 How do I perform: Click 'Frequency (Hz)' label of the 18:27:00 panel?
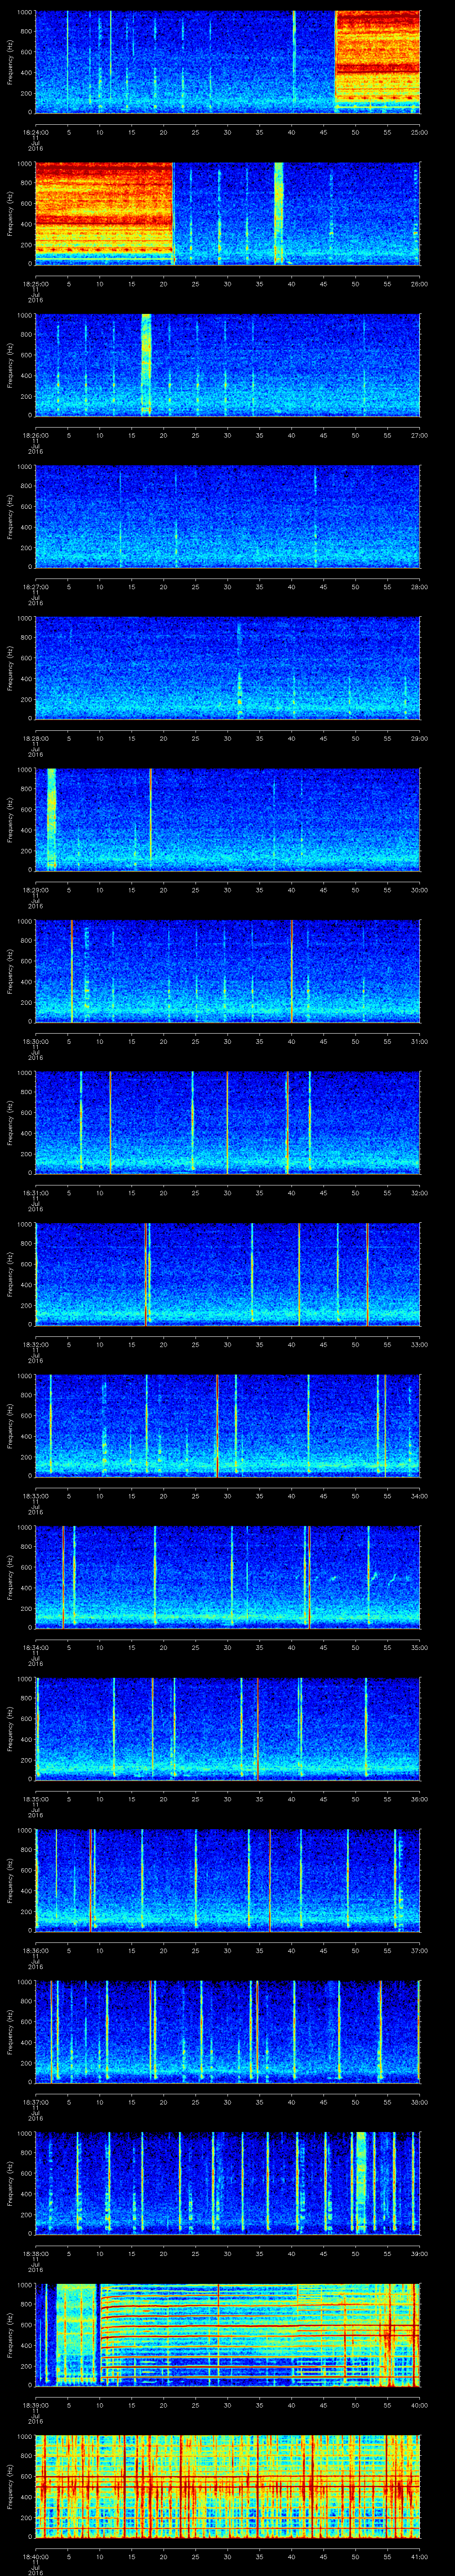coord(10,516)
